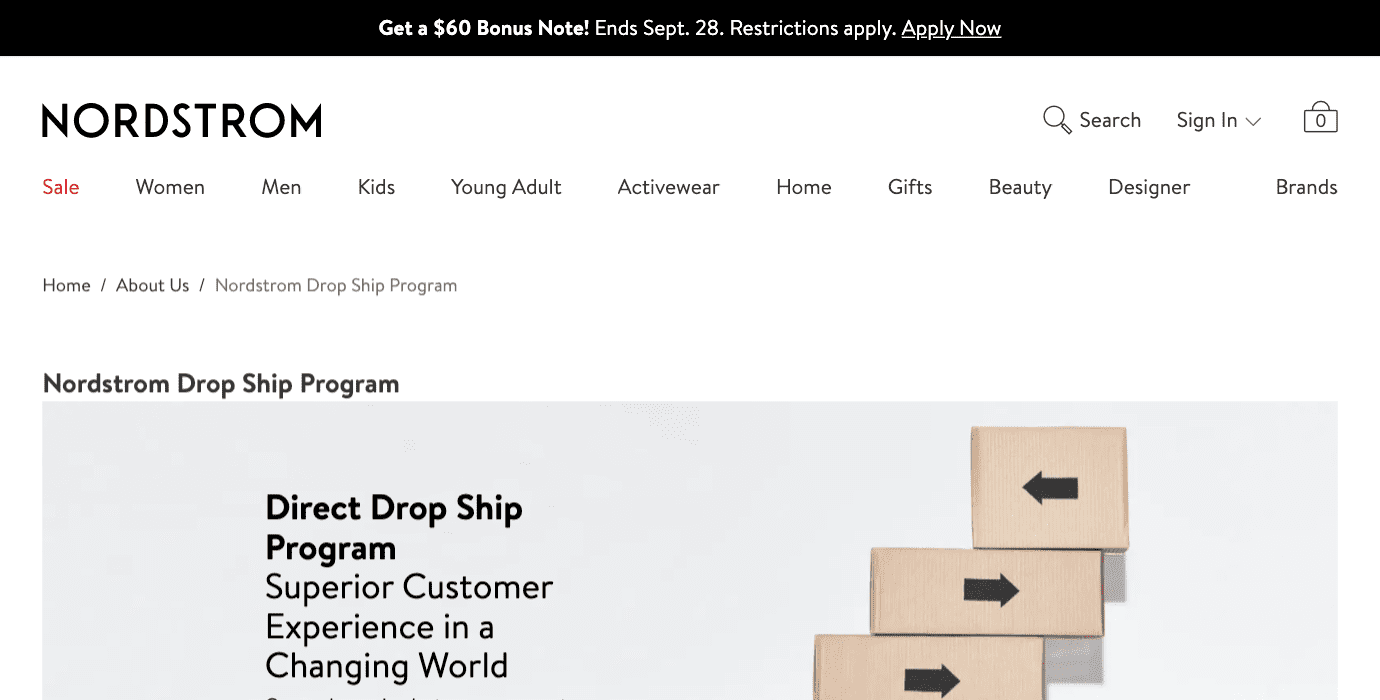1380x700 pixels.
Task: Open the Designer menu
Action: point(1148,187)
